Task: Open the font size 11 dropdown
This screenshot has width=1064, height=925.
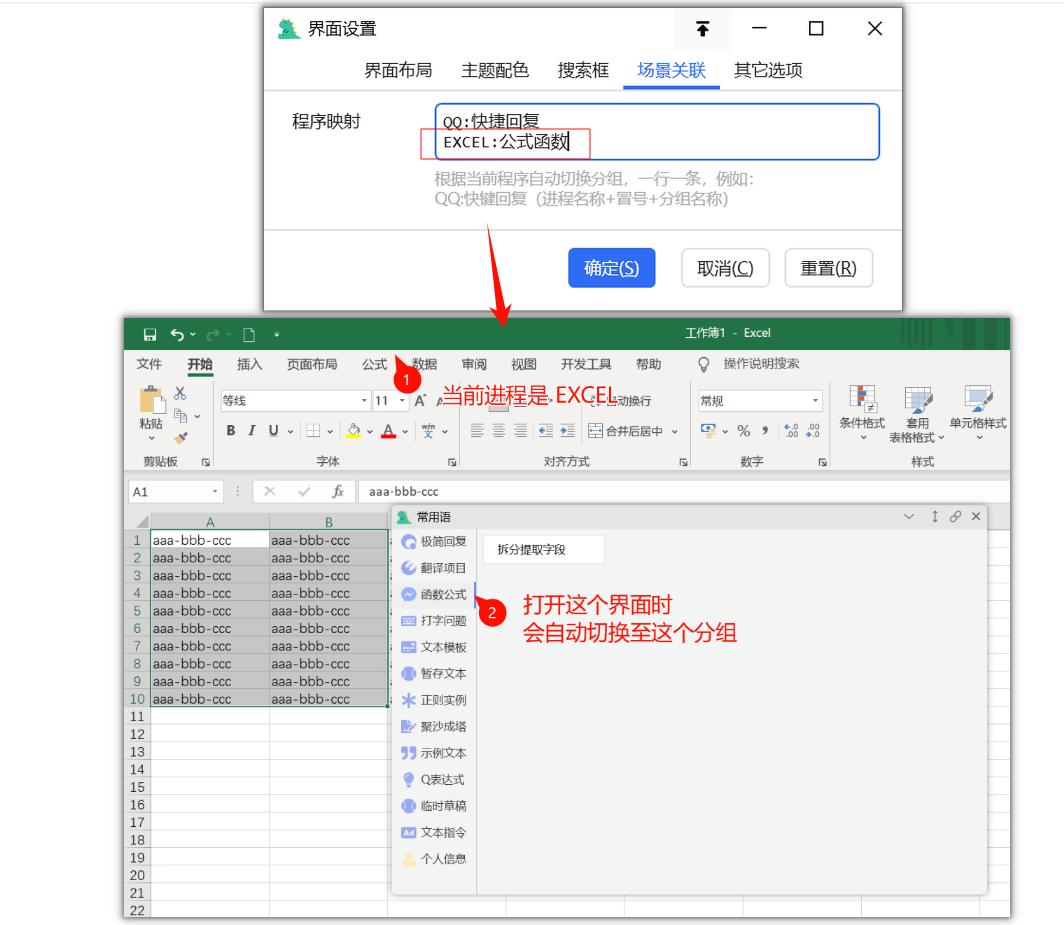Action: point(402,400)
